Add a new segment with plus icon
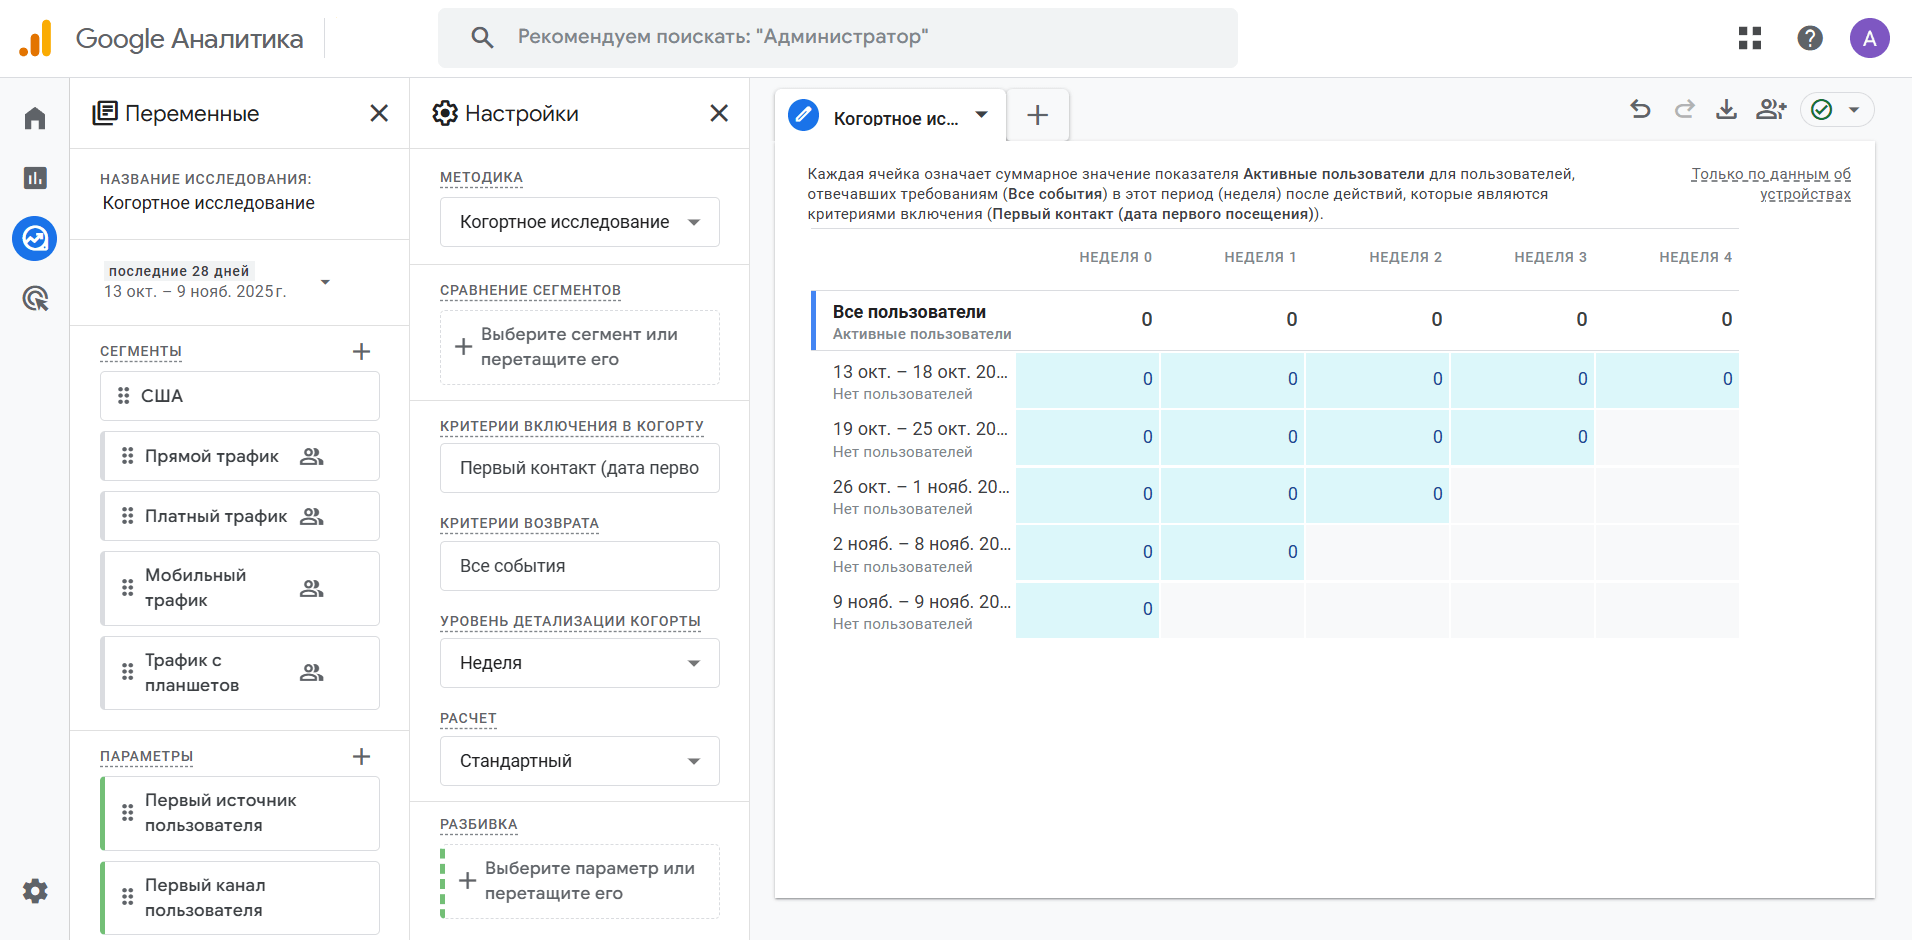The height and width of the screenshot is (940, 1912). point(362,351)
